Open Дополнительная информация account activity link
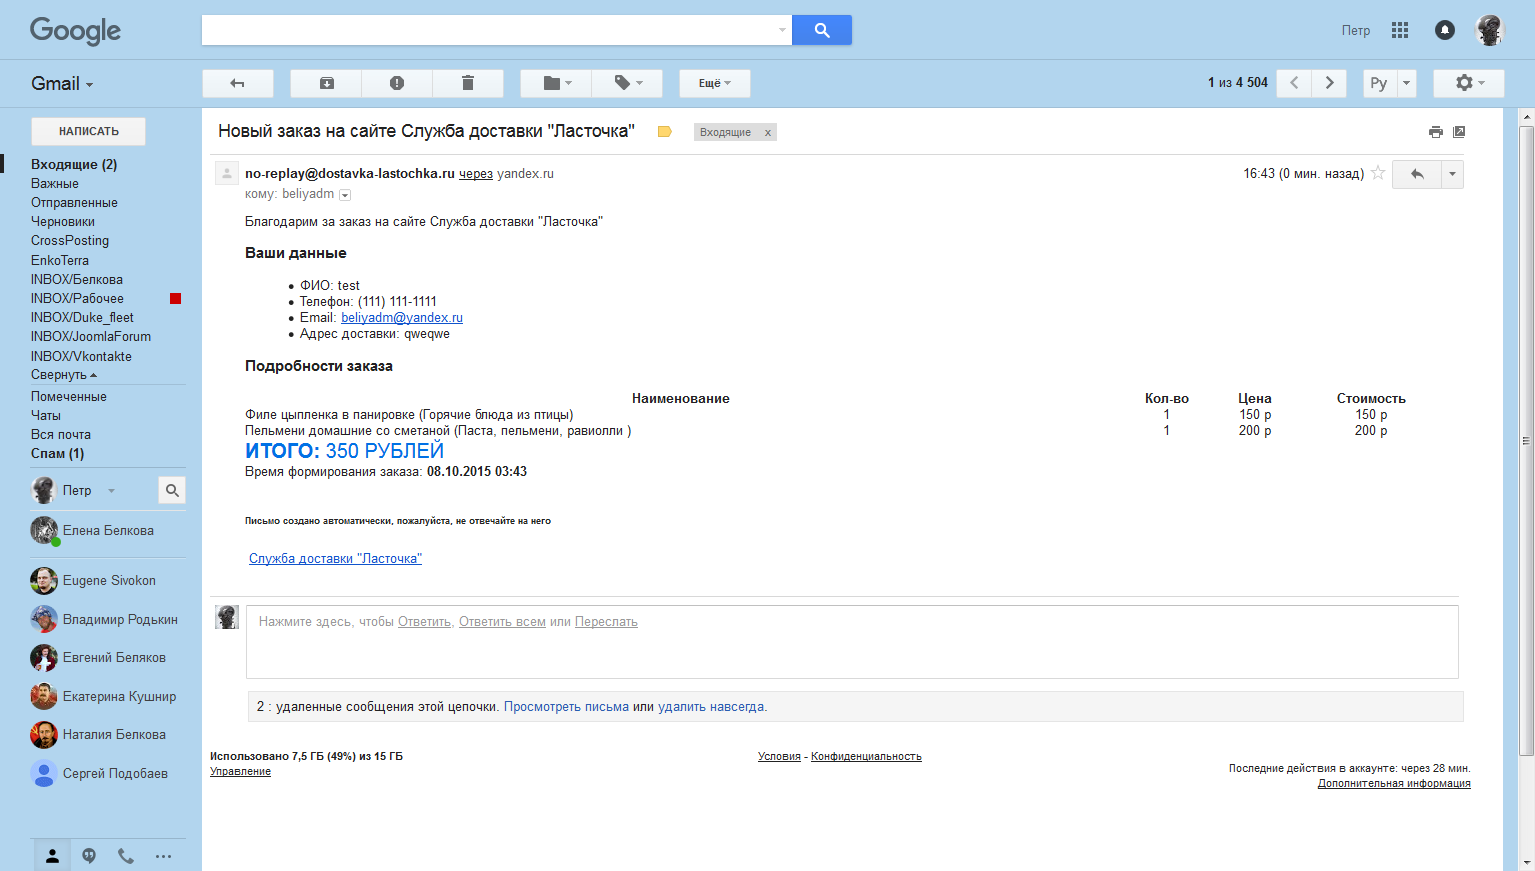The image size is (1535, 871). click(x=1394, y=783)
